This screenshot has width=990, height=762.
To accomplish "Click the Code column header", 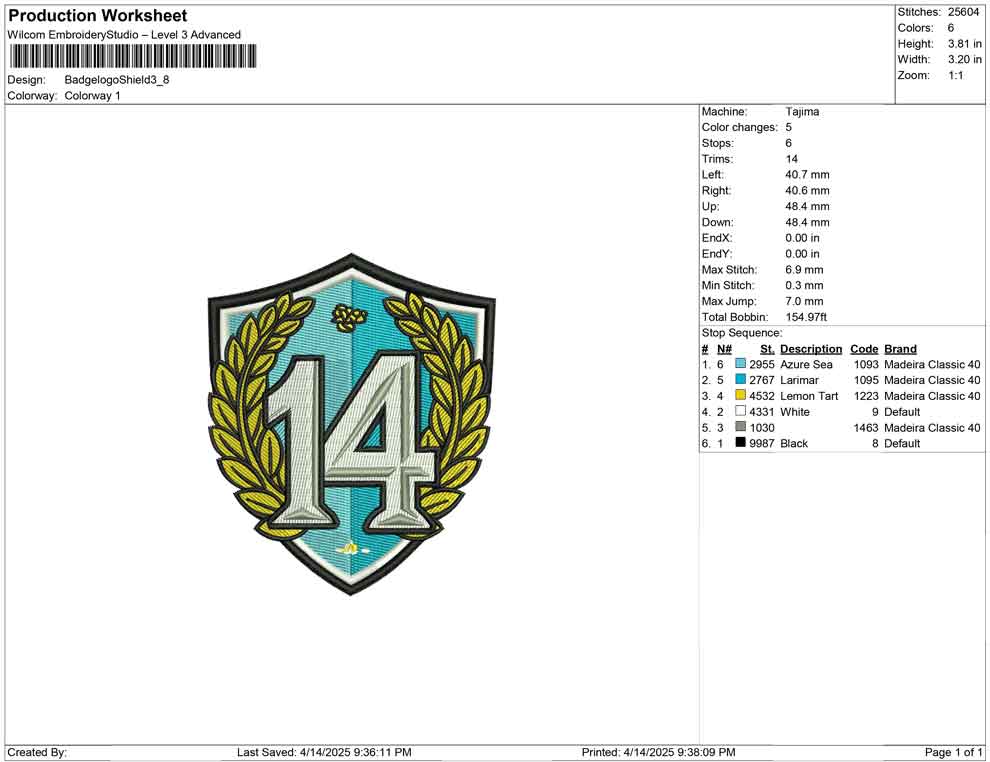I will pyautogui.click(x=864, y=349).
